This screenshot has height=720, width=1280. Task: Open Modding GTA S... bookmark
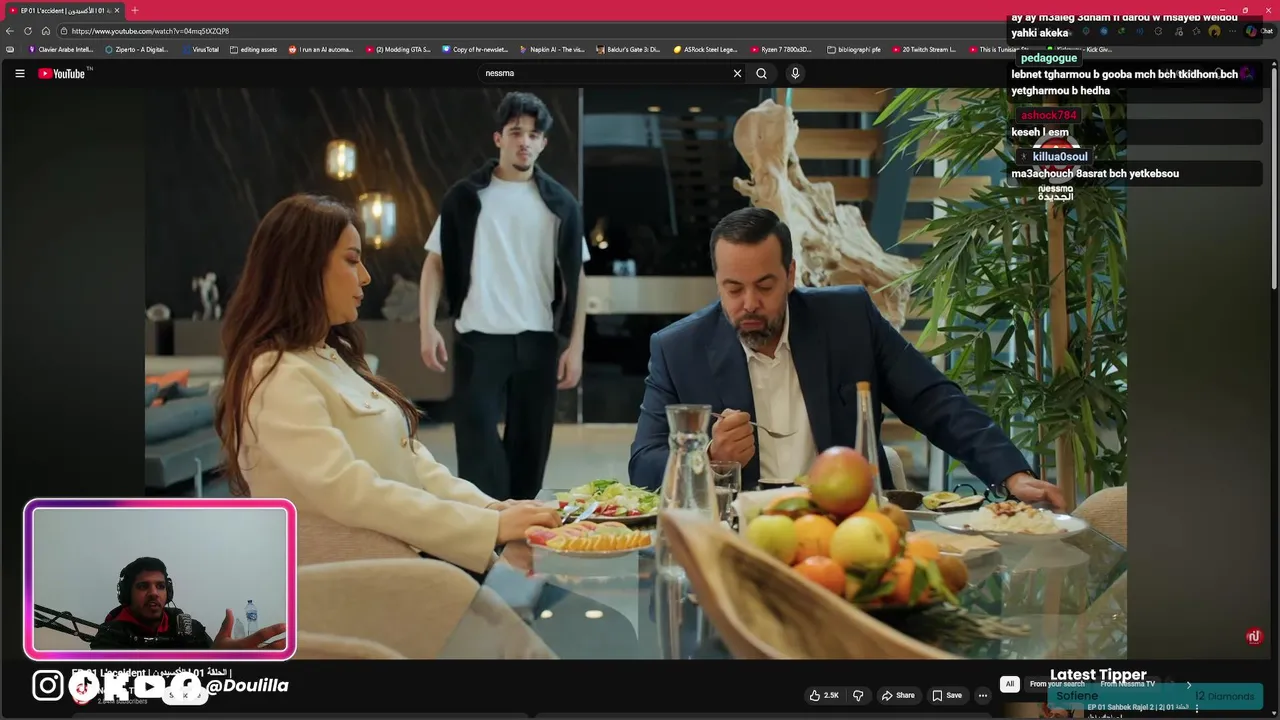click(x=398, y=49)
